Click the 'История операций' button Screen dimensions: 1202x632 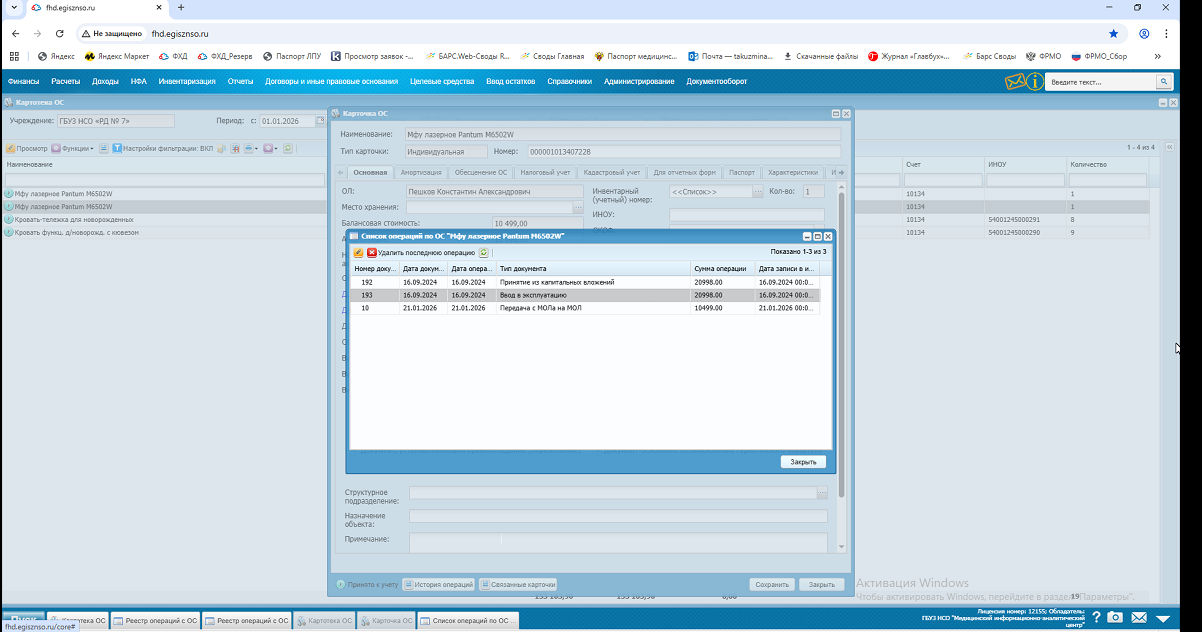(438, 584)
